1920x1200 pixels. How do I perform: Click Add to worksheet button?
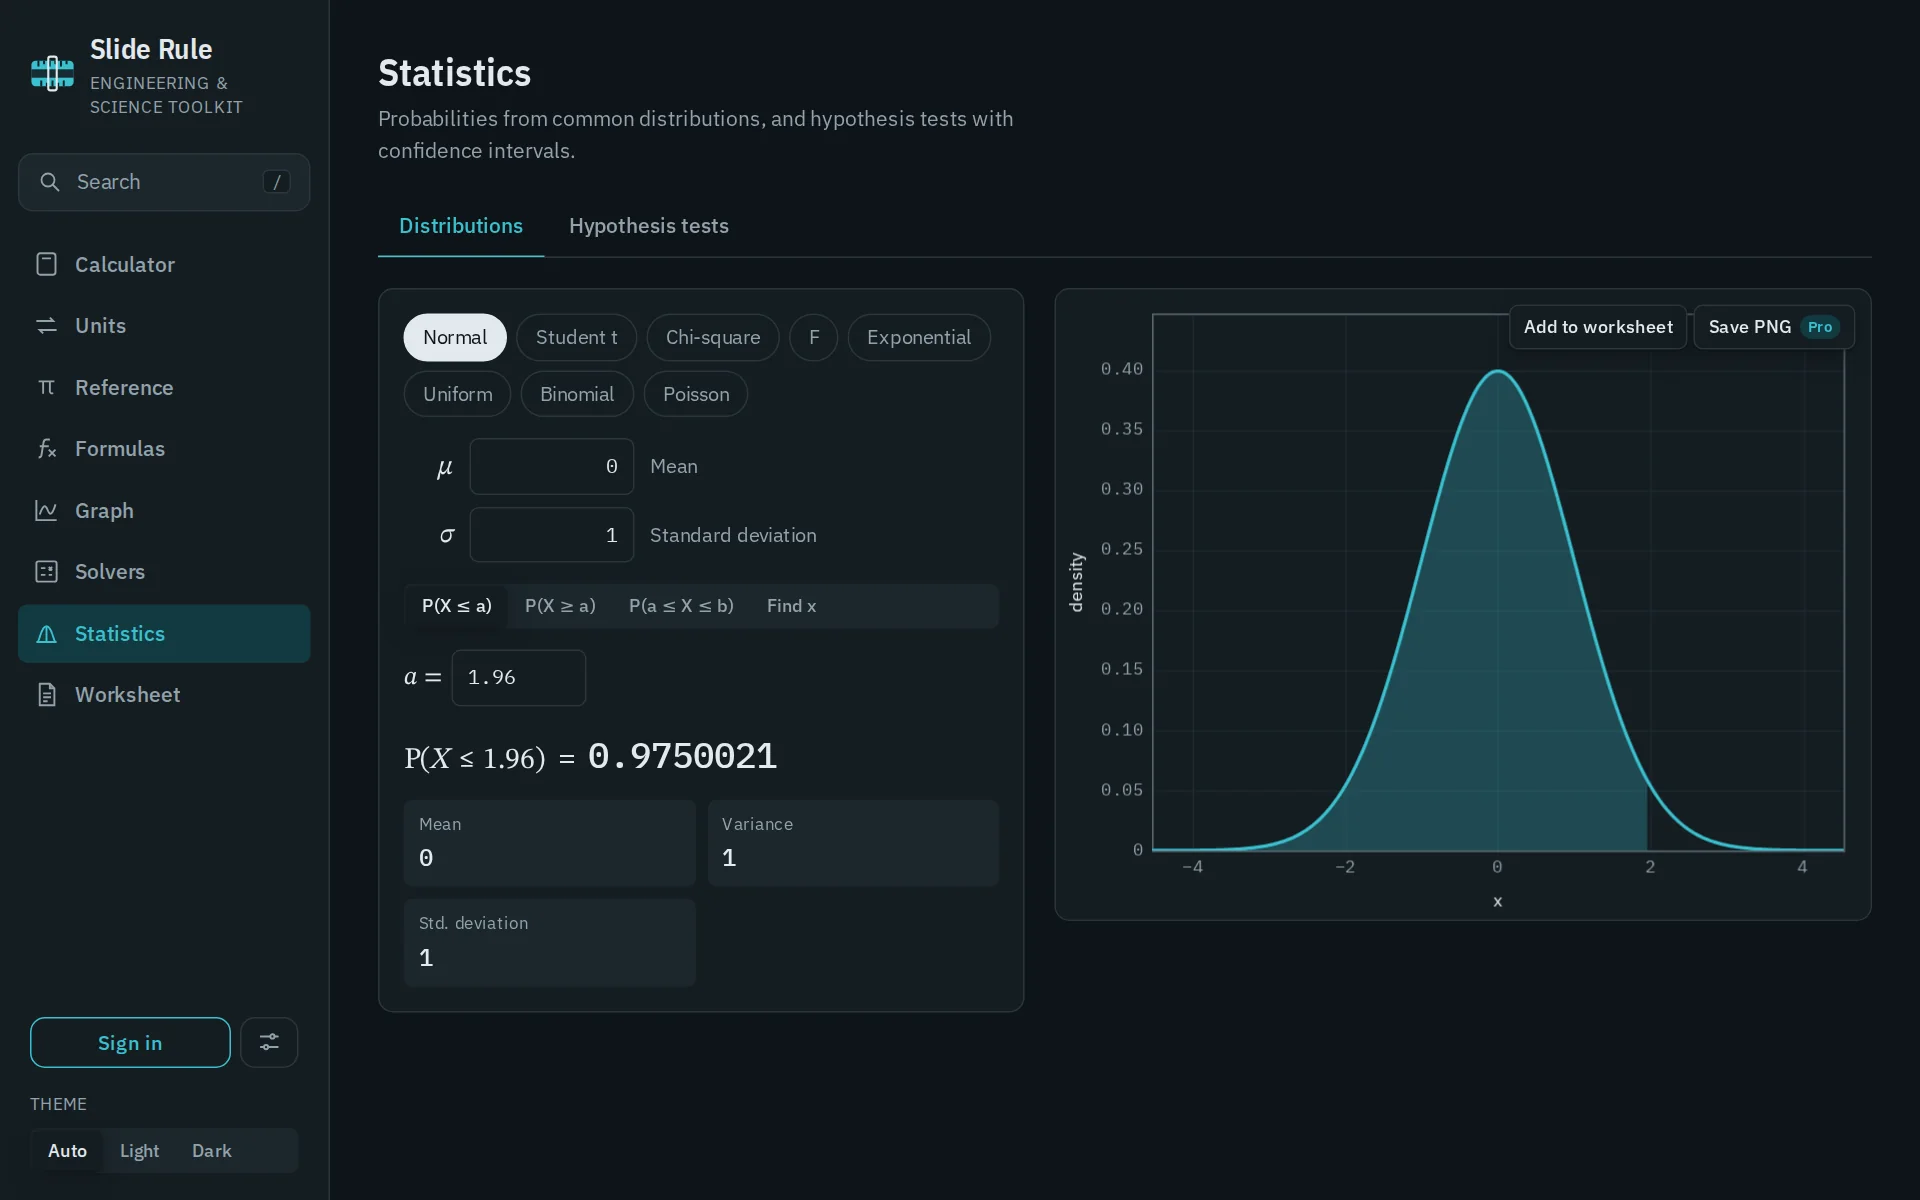pyautogui.click(x=1598, y=327)
